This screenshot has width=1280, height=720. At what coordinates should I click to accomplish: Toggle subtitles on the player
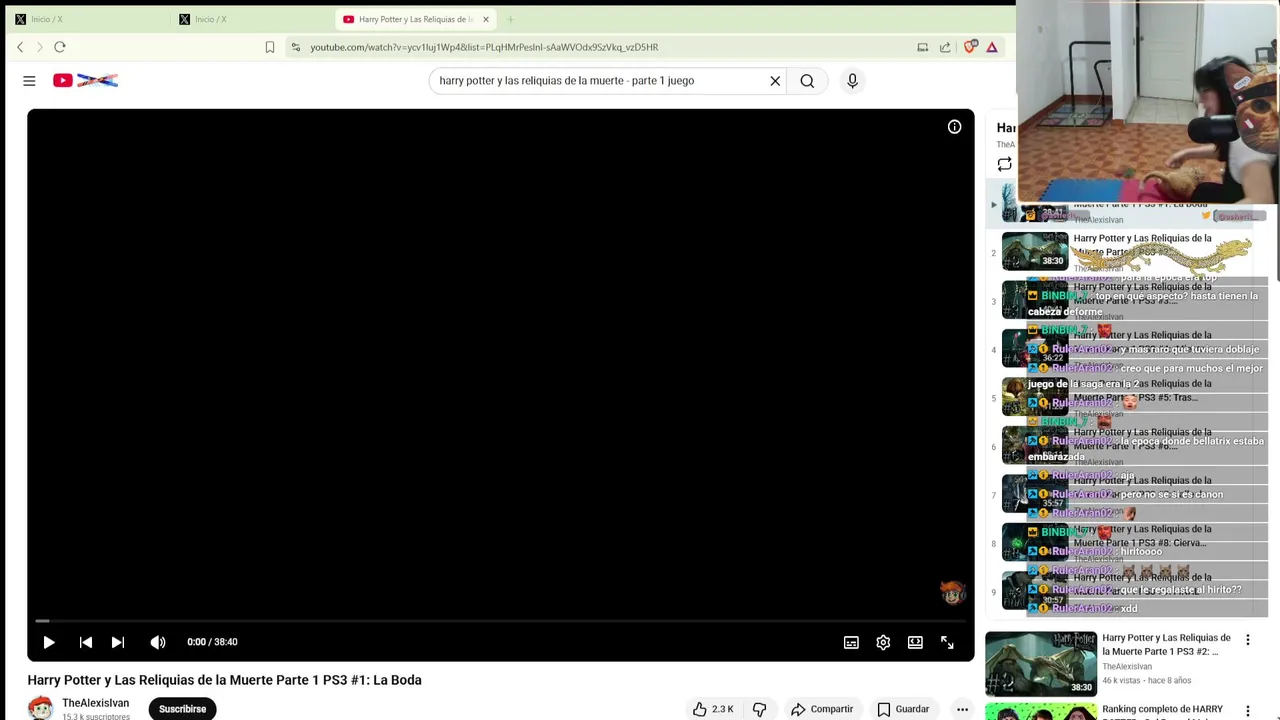[851, 642]
